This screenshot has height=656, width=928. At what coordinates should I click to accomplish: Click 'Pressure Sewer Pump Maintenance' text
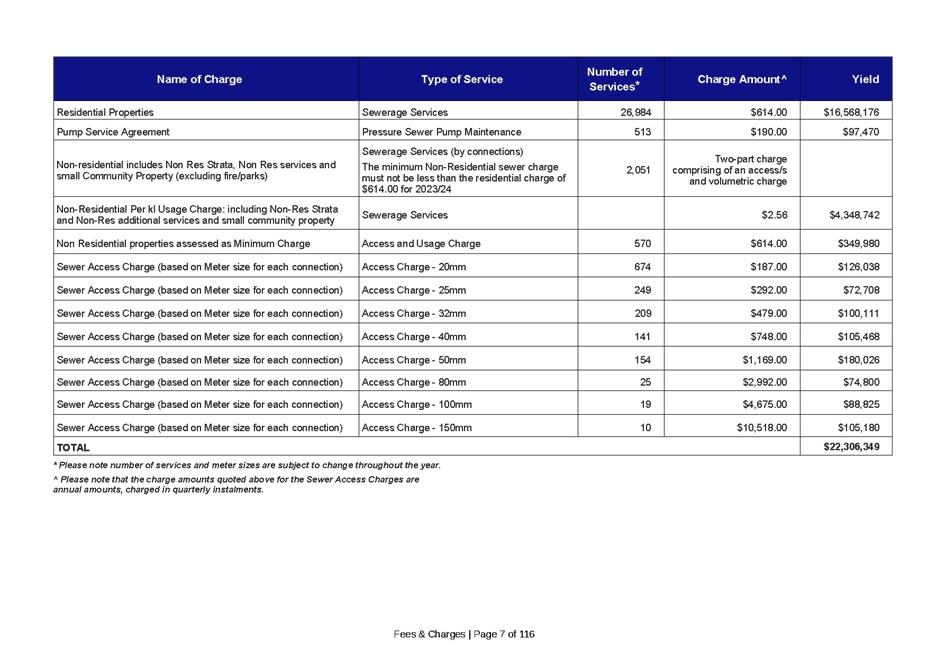442,132
